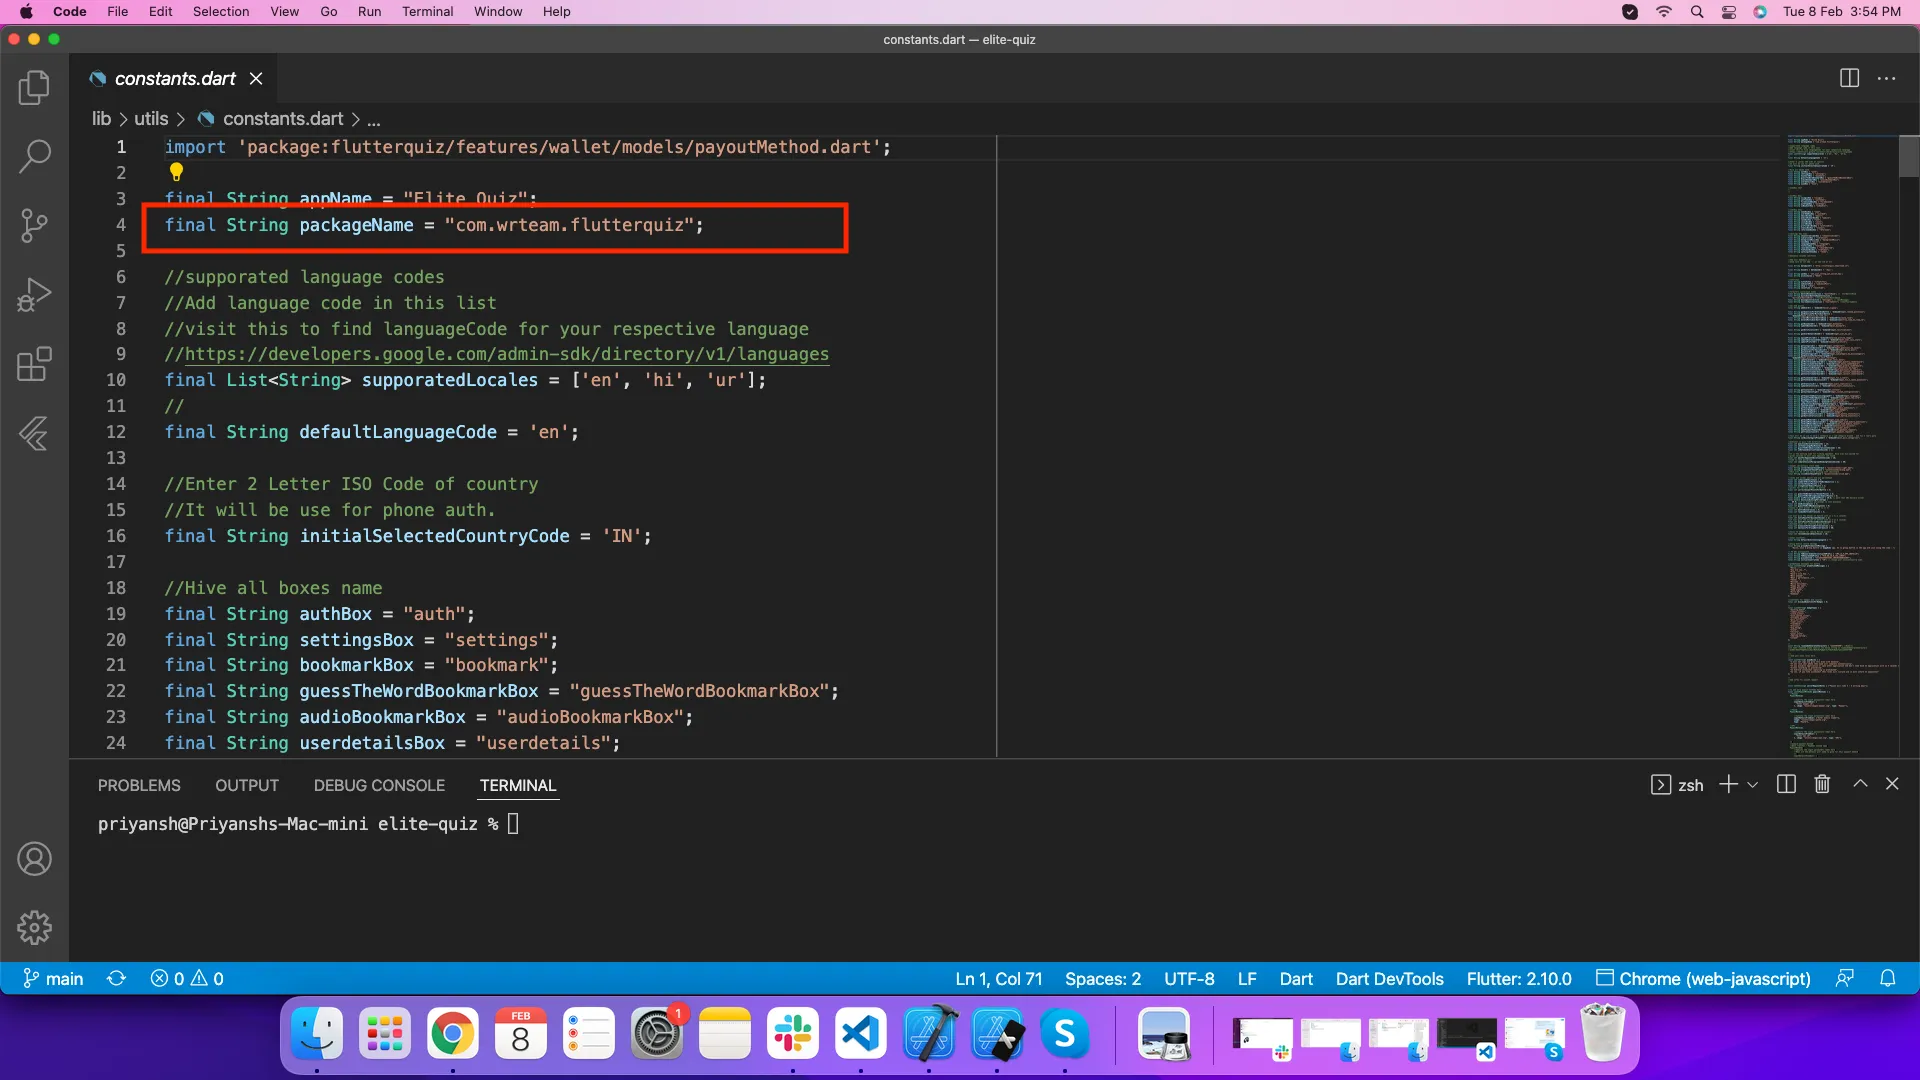Open the Source Control view
The width and height of the screenshot is (1920, 1080).
(34, 225)
